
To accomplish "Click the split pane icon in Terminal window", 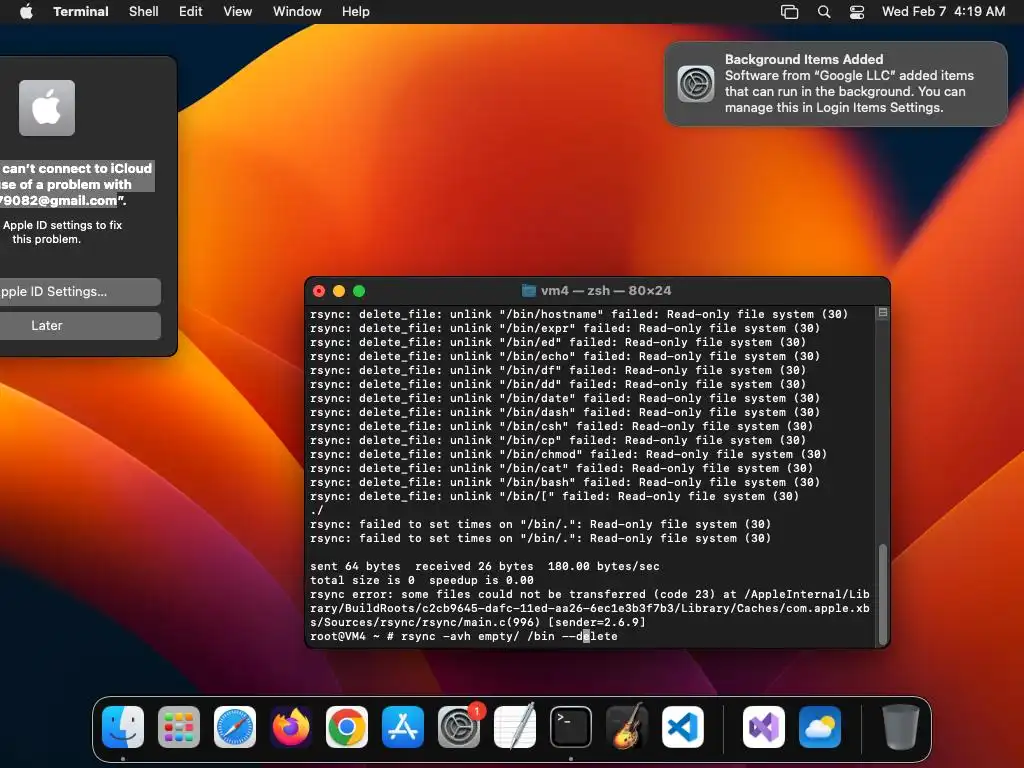I will [883, 313].
